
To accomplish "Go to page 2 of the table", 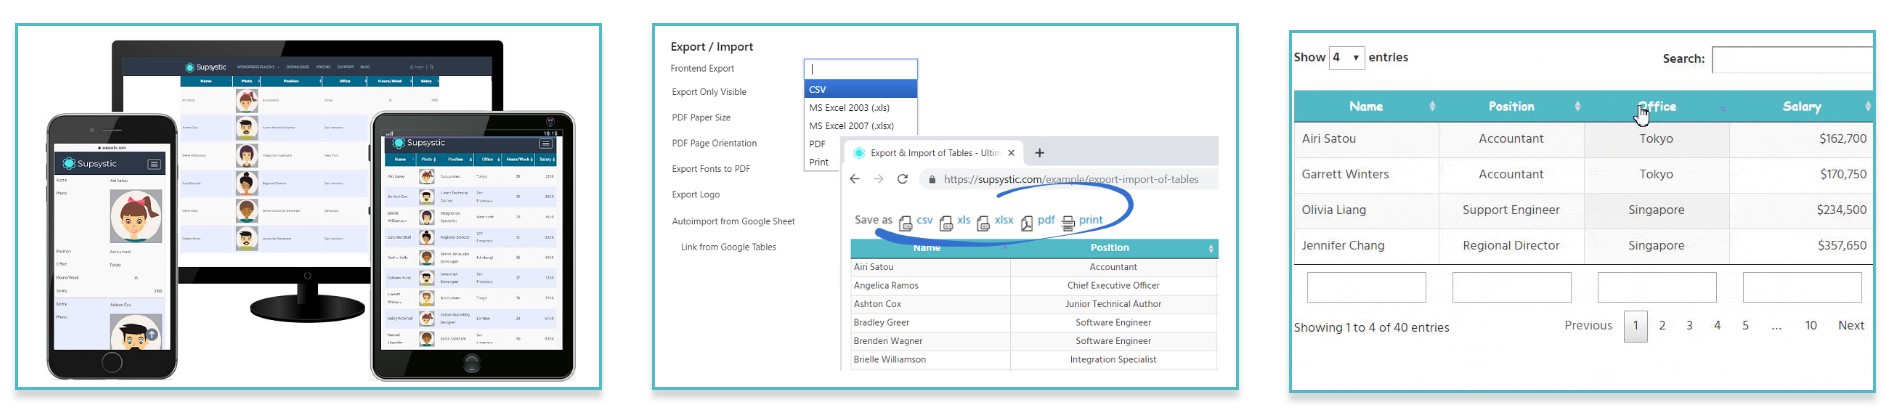I will (1662, 326).
